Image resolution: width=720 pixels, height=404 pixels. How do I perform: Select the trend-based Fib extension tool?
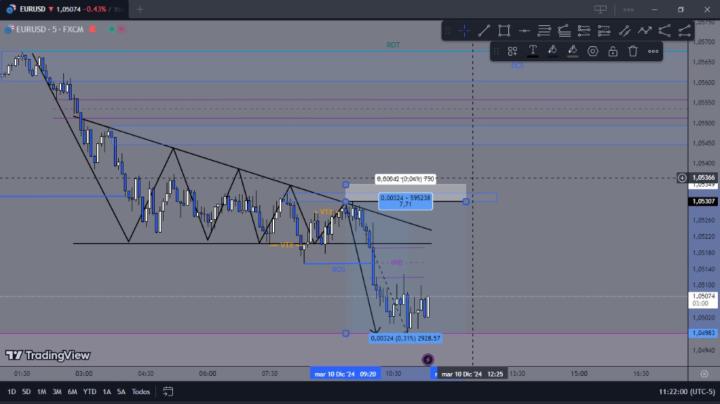564,31
